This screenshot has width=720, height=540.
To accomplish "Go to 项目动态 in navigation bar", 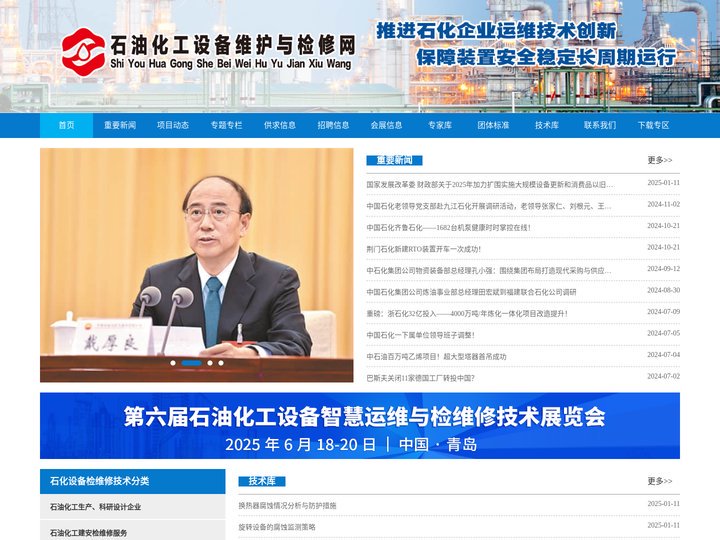I will pos(173,125).
